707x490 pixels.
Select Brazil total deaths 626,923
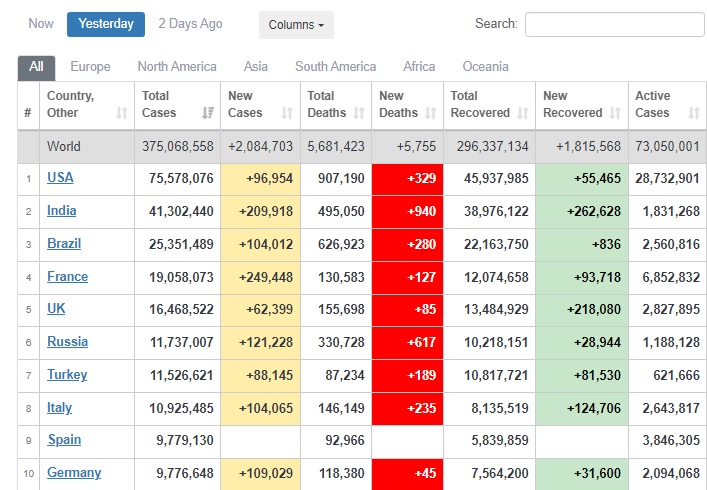click(341, 244)
